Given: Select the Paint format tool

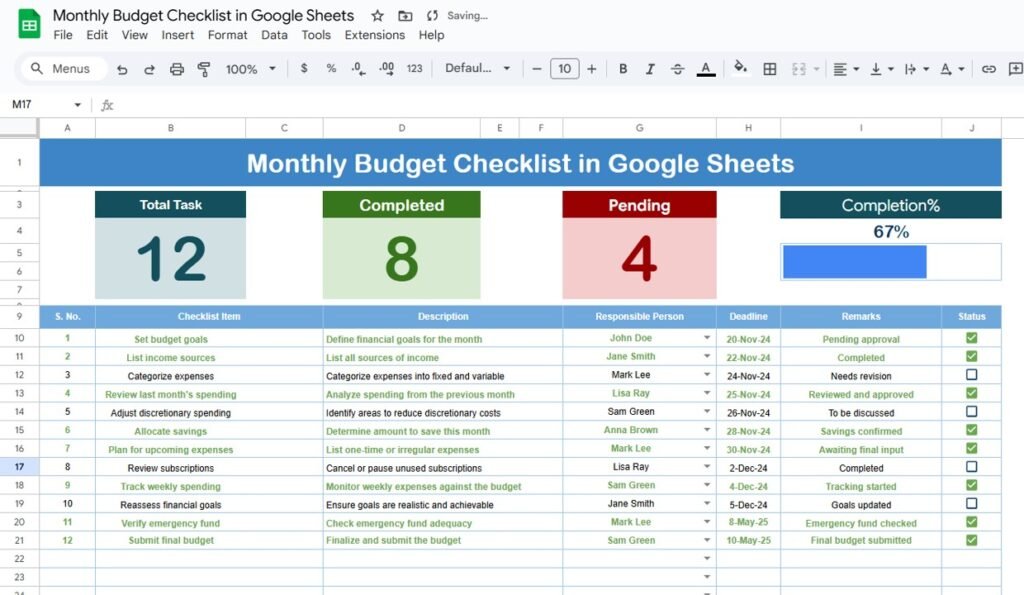Looking at the screenshot, I should [204, 69].
